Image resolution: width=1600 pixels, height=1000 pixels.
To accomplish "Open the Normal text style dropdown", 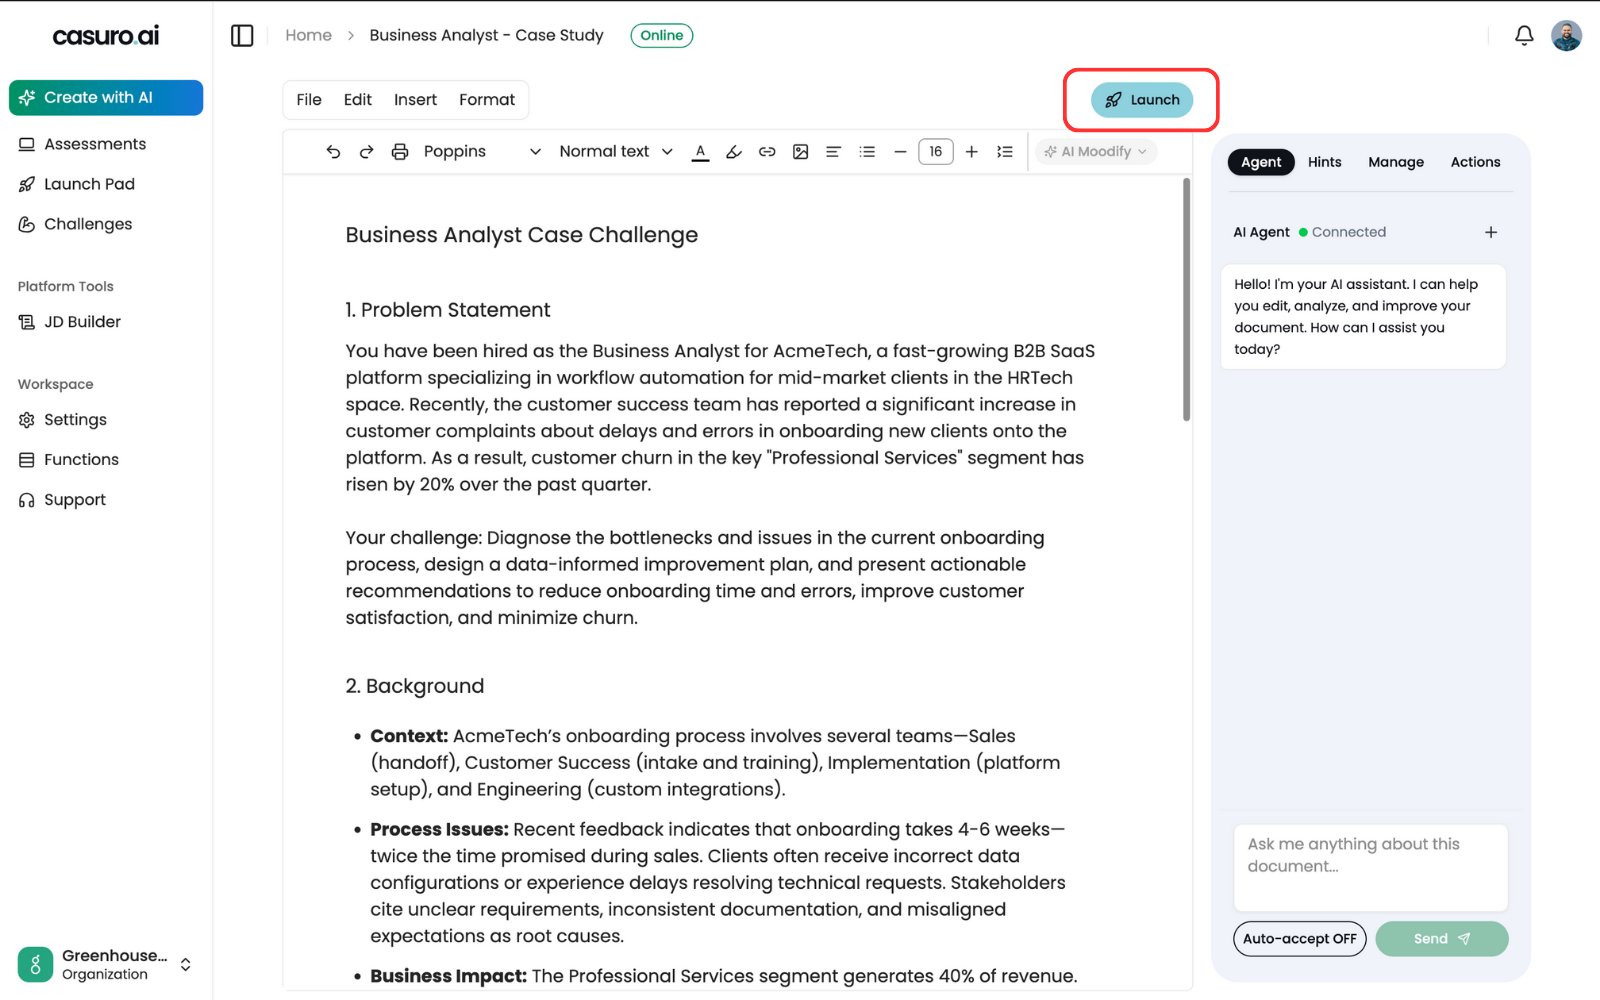I will [x=615, y=152].
